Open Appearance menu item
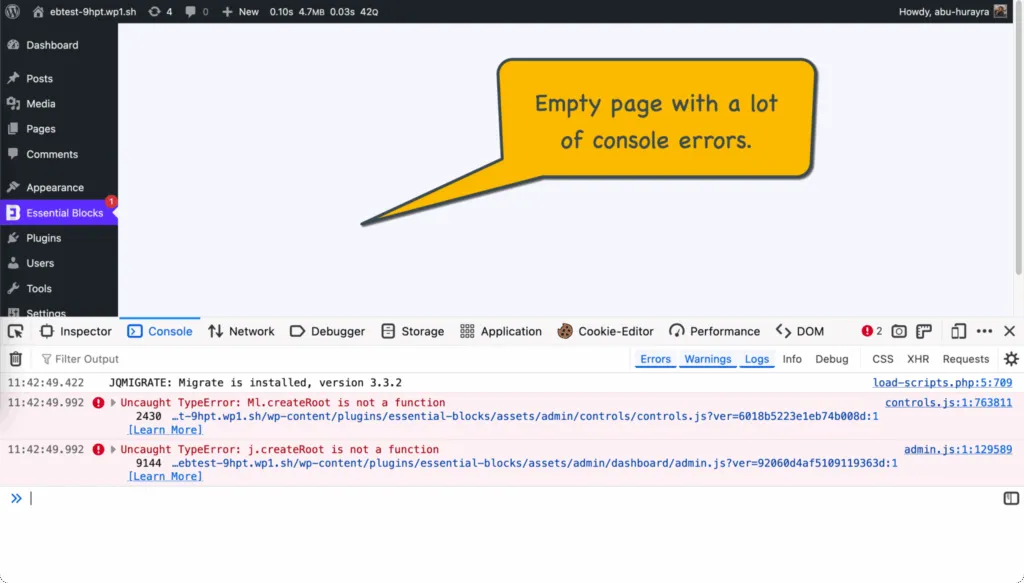Viewport: 1024px width, 583px height. (55, 187)
